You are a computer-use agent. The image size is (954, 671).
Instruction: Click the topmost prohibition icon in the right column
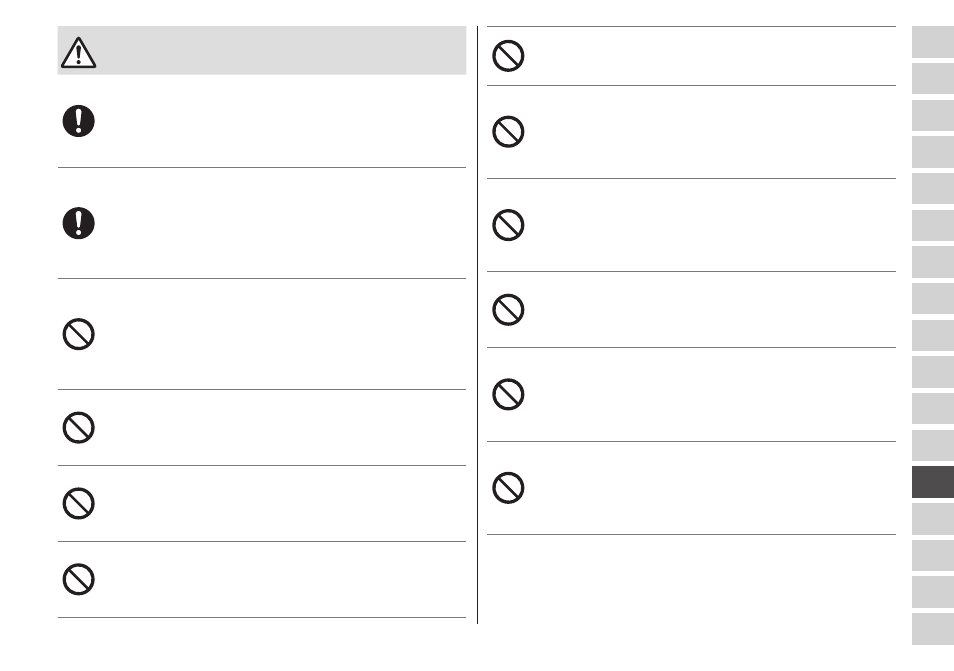508,56
